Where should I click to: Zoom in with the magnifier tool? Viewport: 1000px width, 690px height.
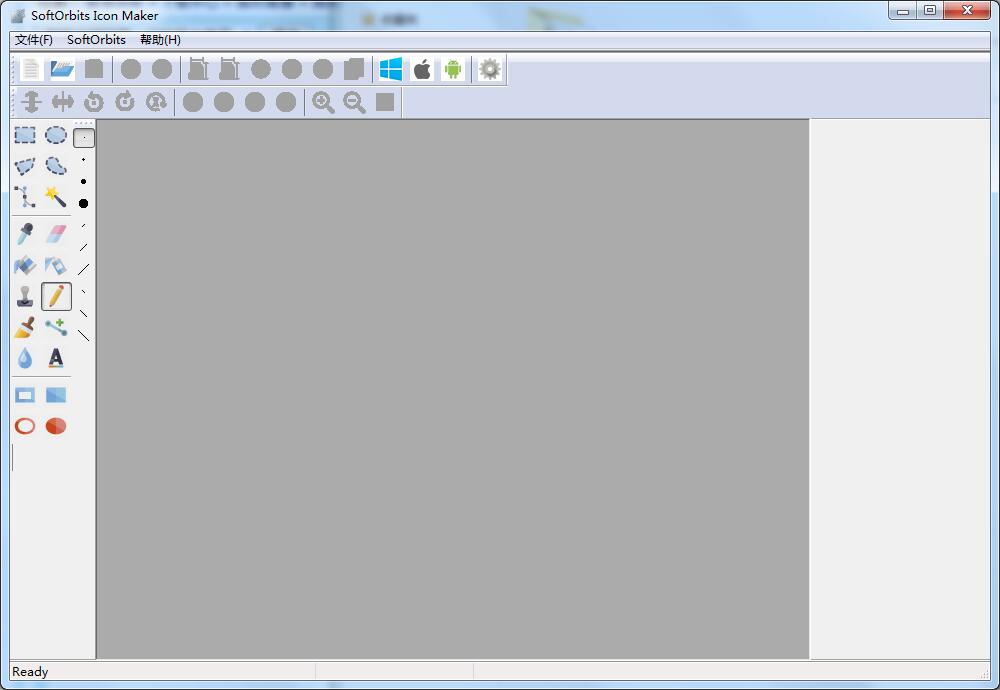[322, 101]
